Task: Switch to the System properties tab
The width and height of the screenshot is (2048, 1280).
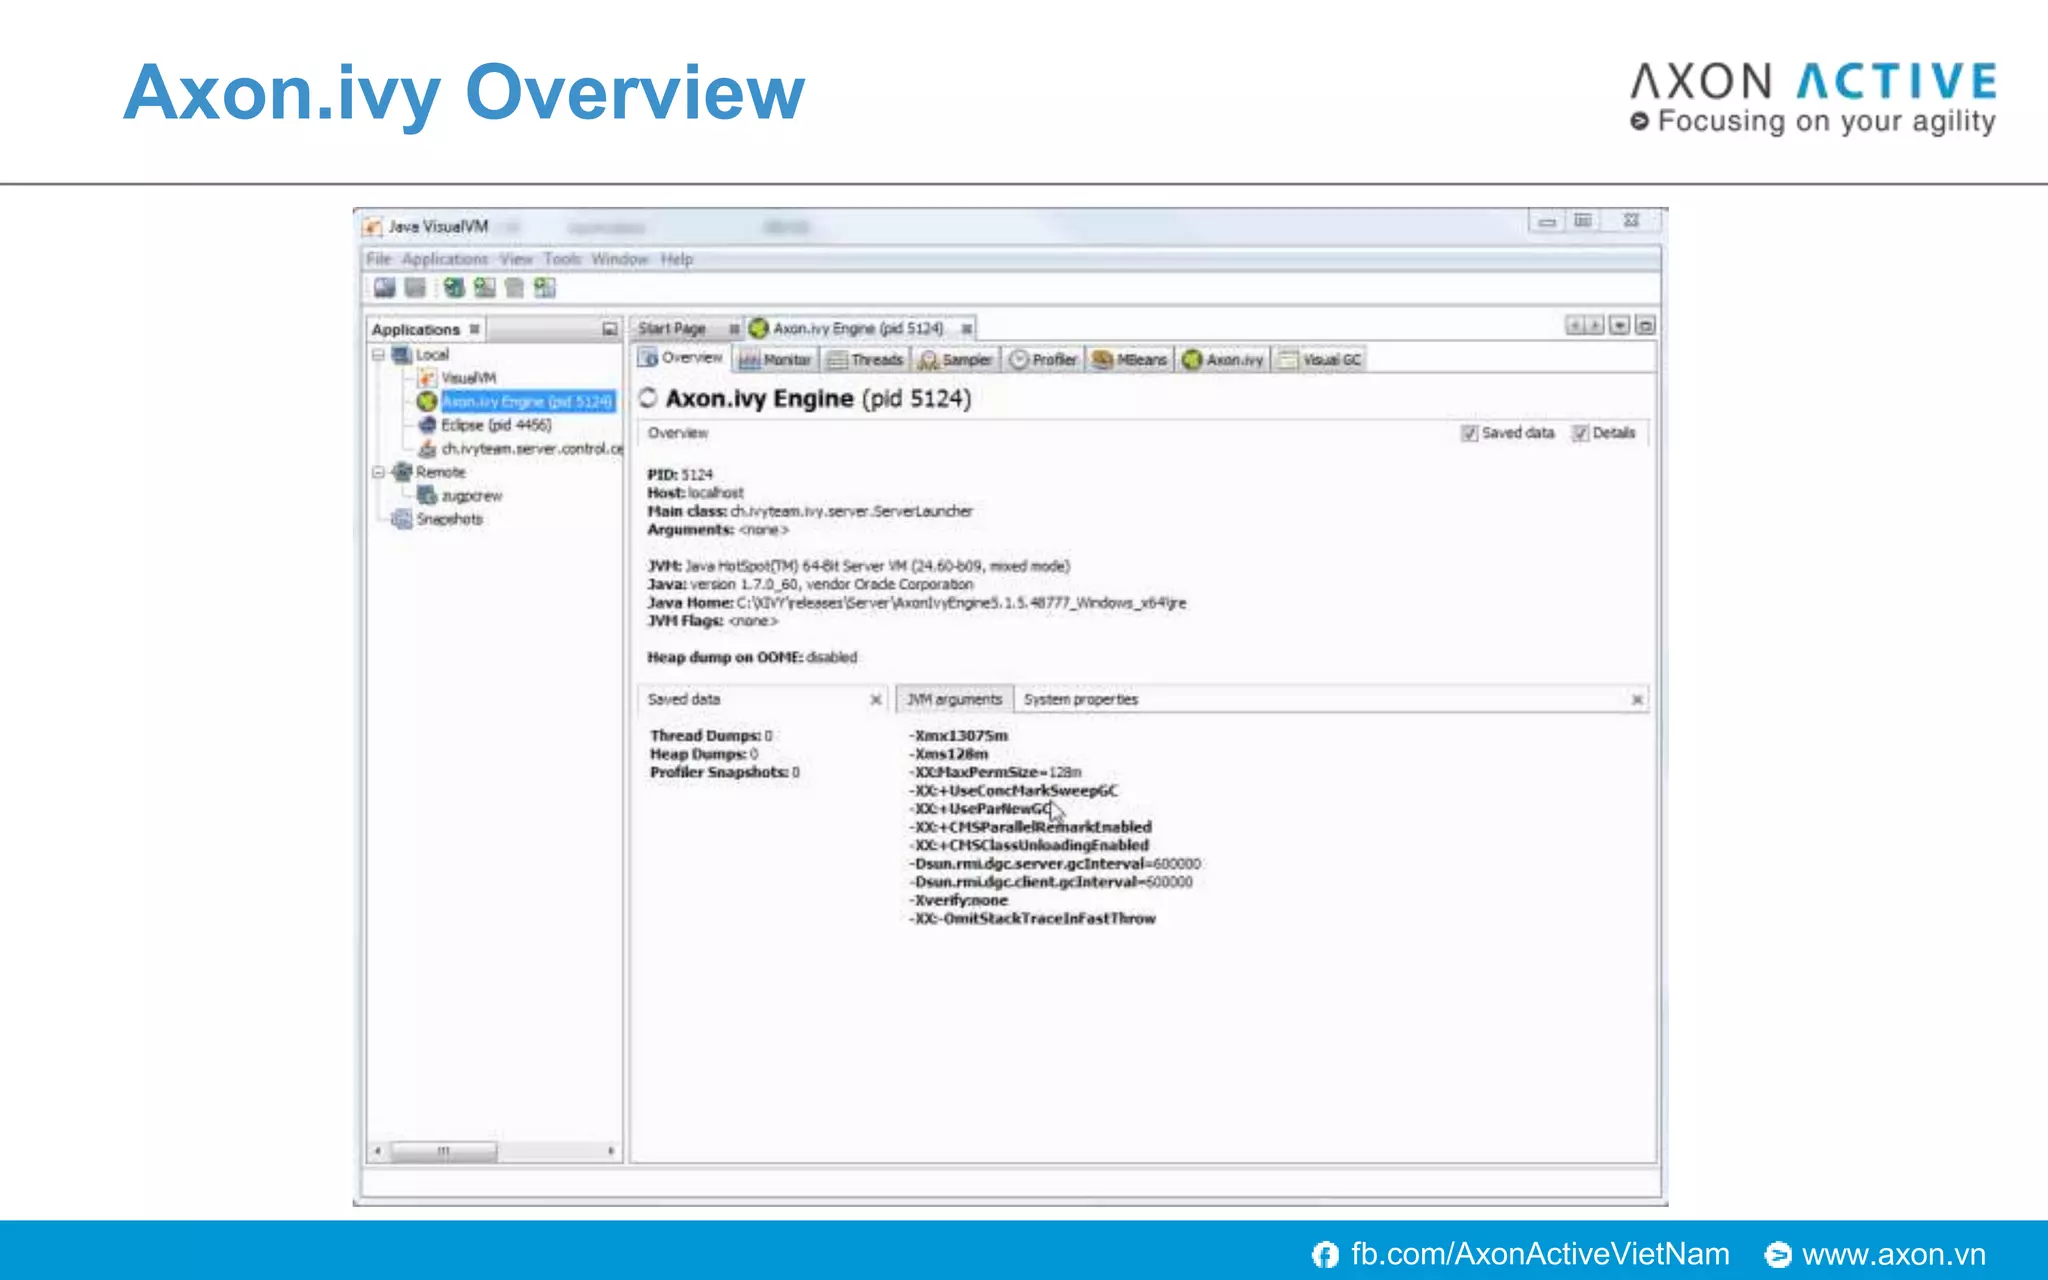Action: coord(1080,700)
